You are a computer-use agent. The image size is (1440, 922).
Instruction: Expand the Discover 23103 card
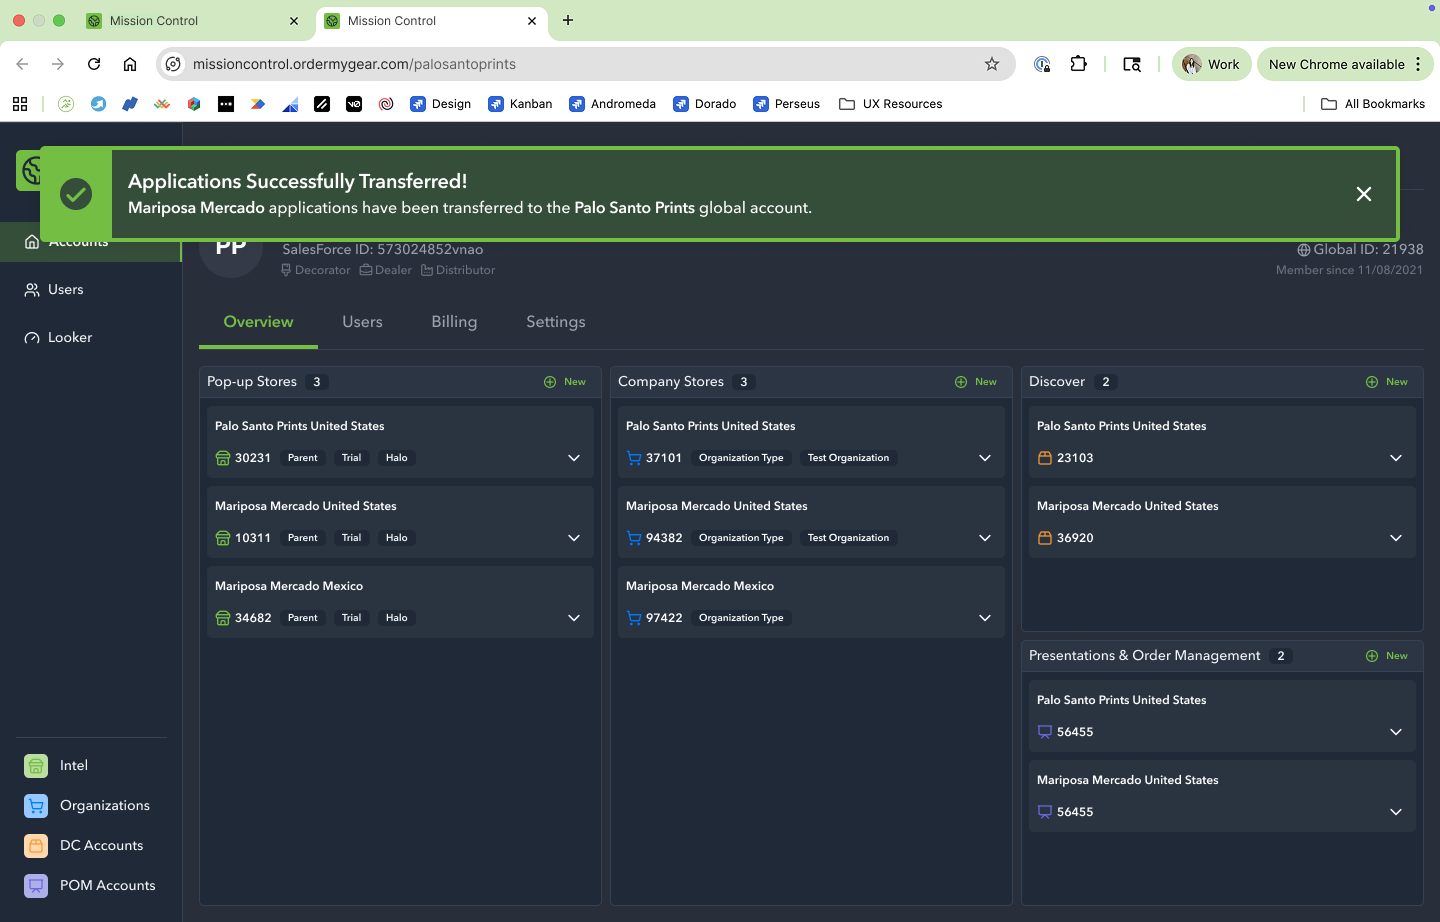pyautogui.click(x=1396, y=458)
